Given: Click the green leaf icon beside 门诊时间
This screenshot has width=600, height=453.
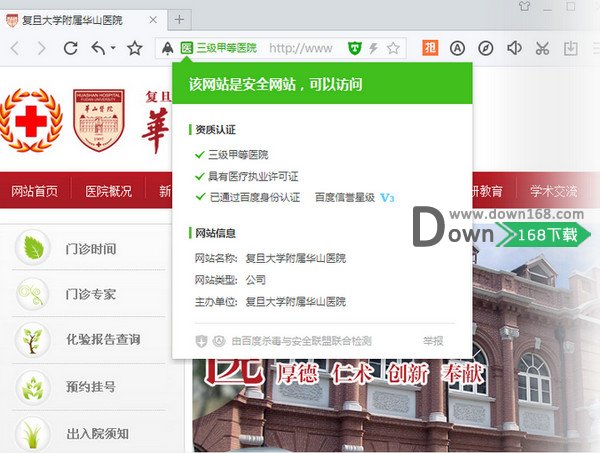Looking at the screenshot, I should tap(33, 248).
